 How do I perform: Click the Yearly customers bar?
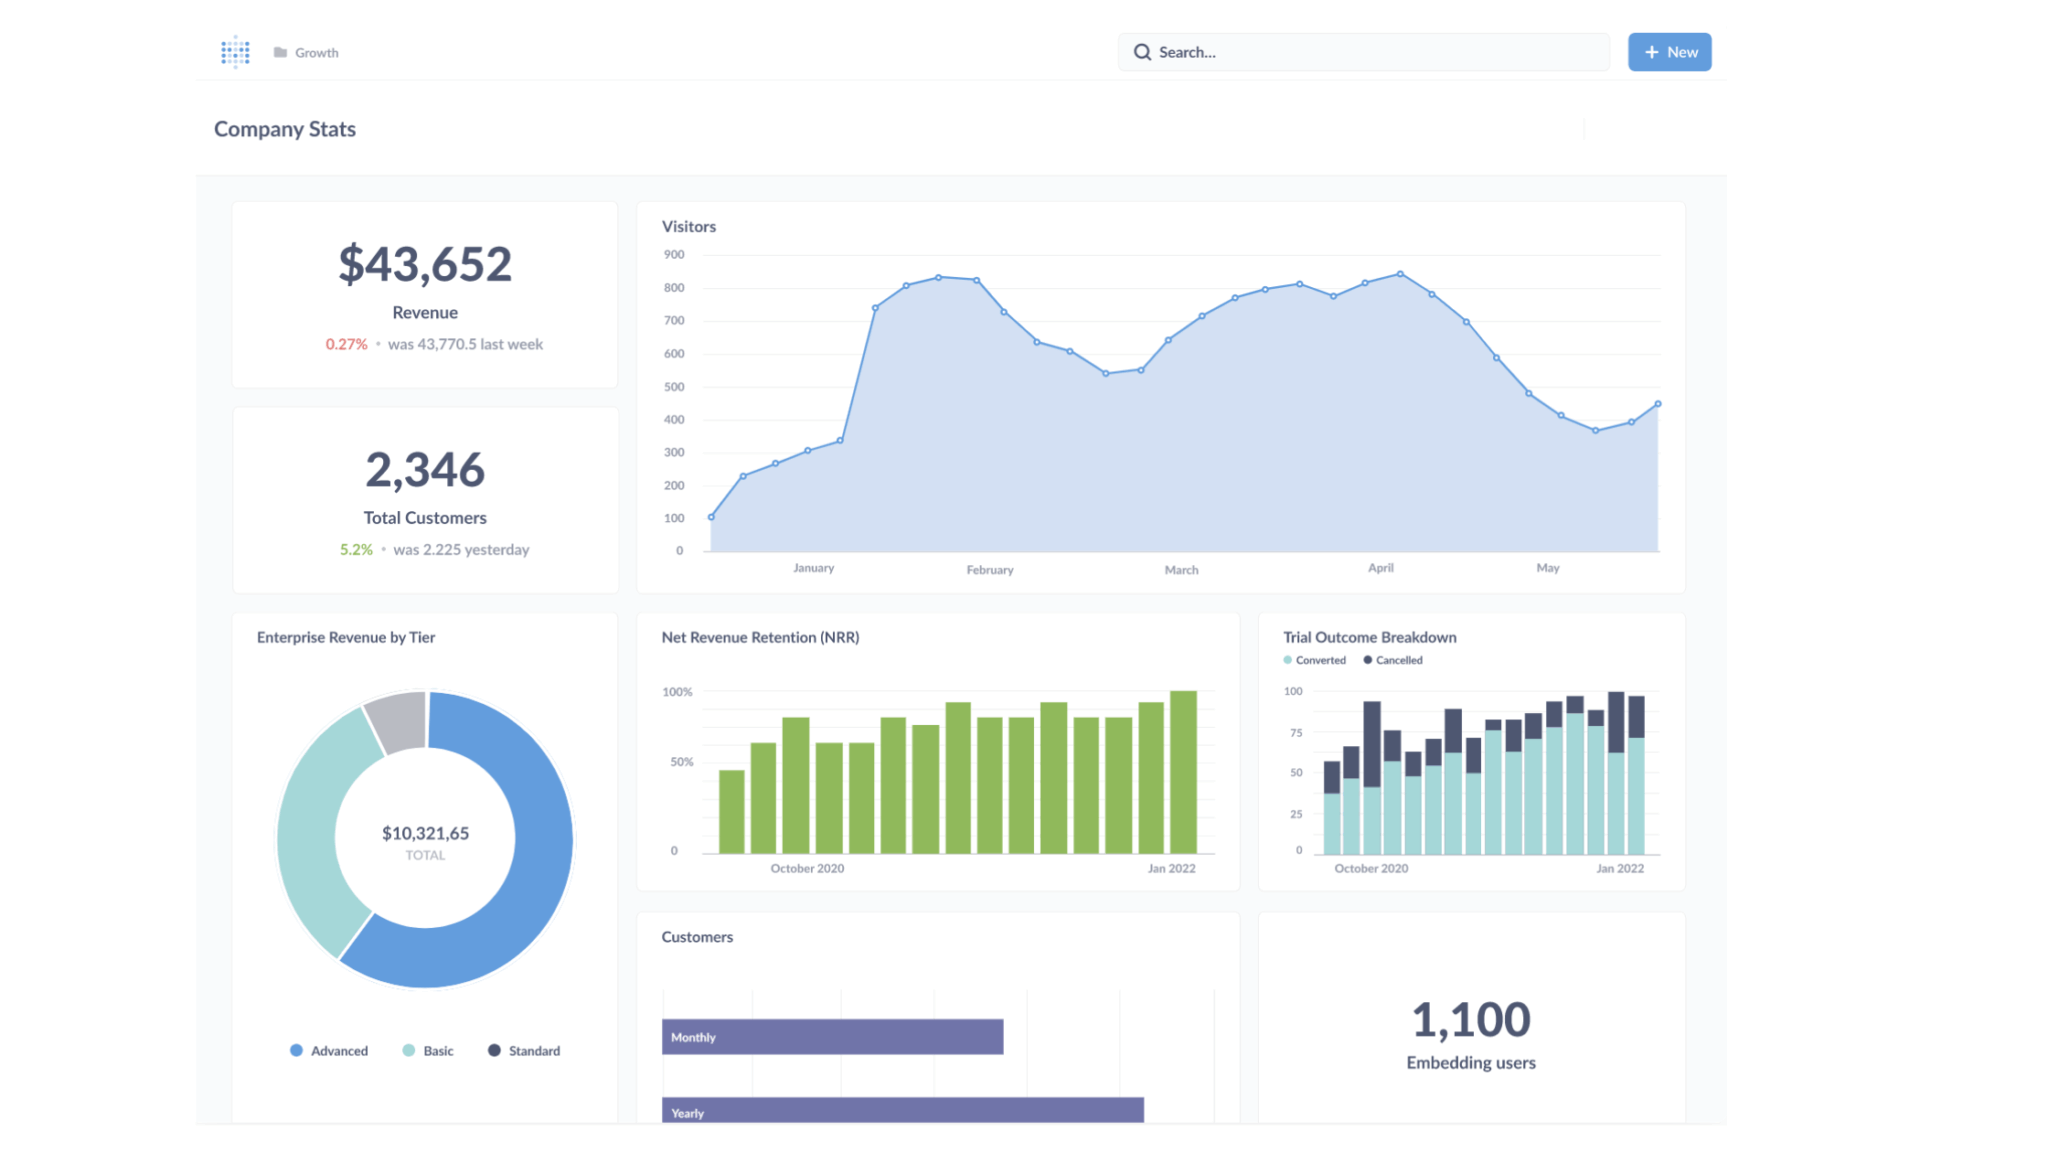903,1110
